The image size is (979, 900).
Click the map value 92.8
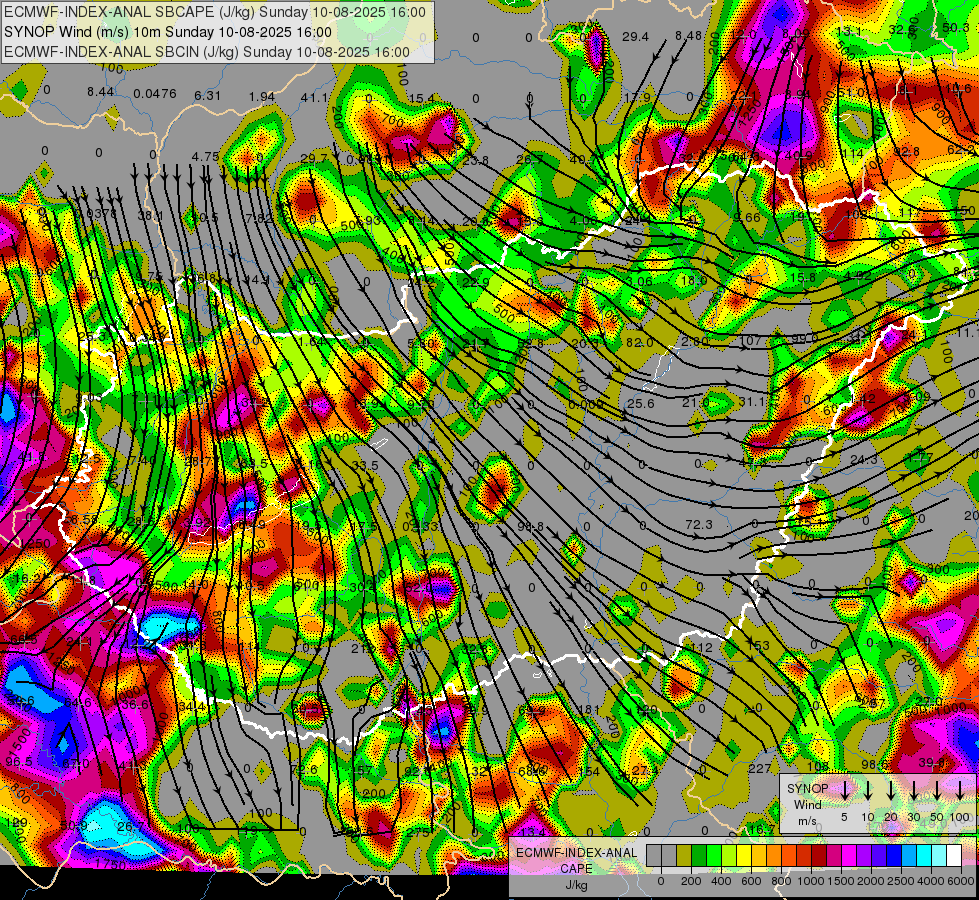906,152
